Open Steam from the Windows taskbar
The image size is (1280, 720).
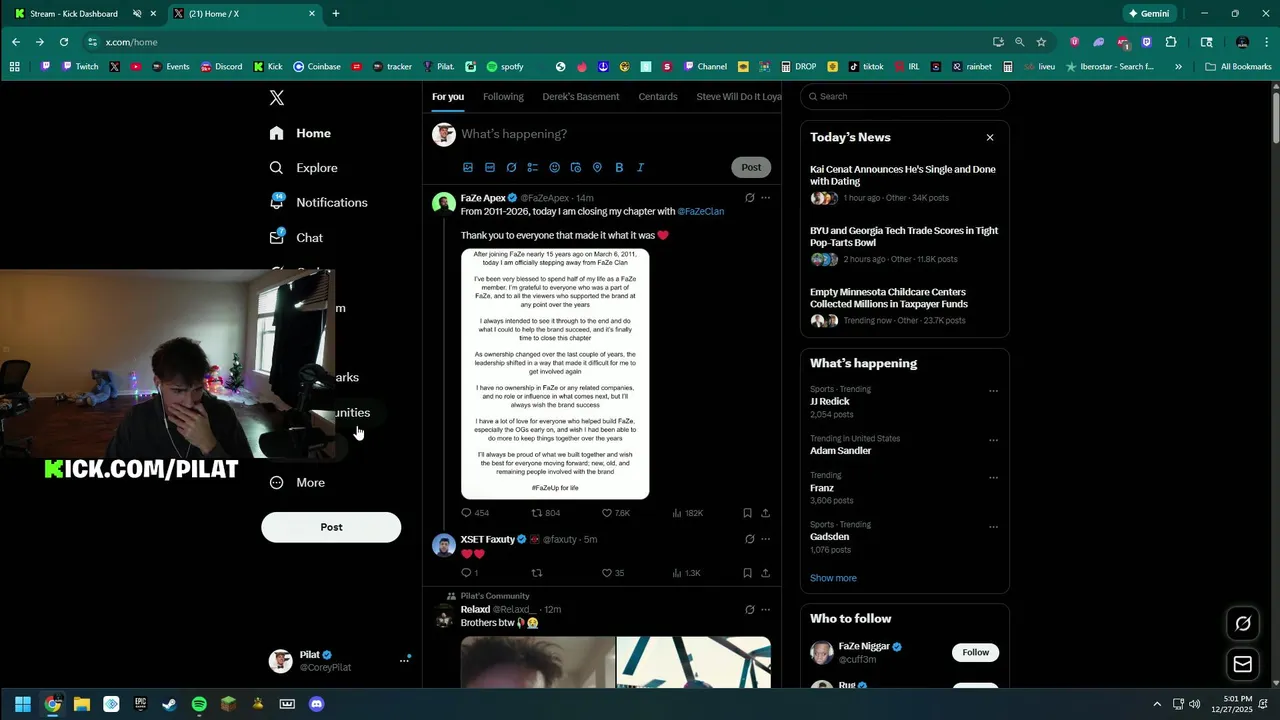pyautogui.click(x=169, y=704)
